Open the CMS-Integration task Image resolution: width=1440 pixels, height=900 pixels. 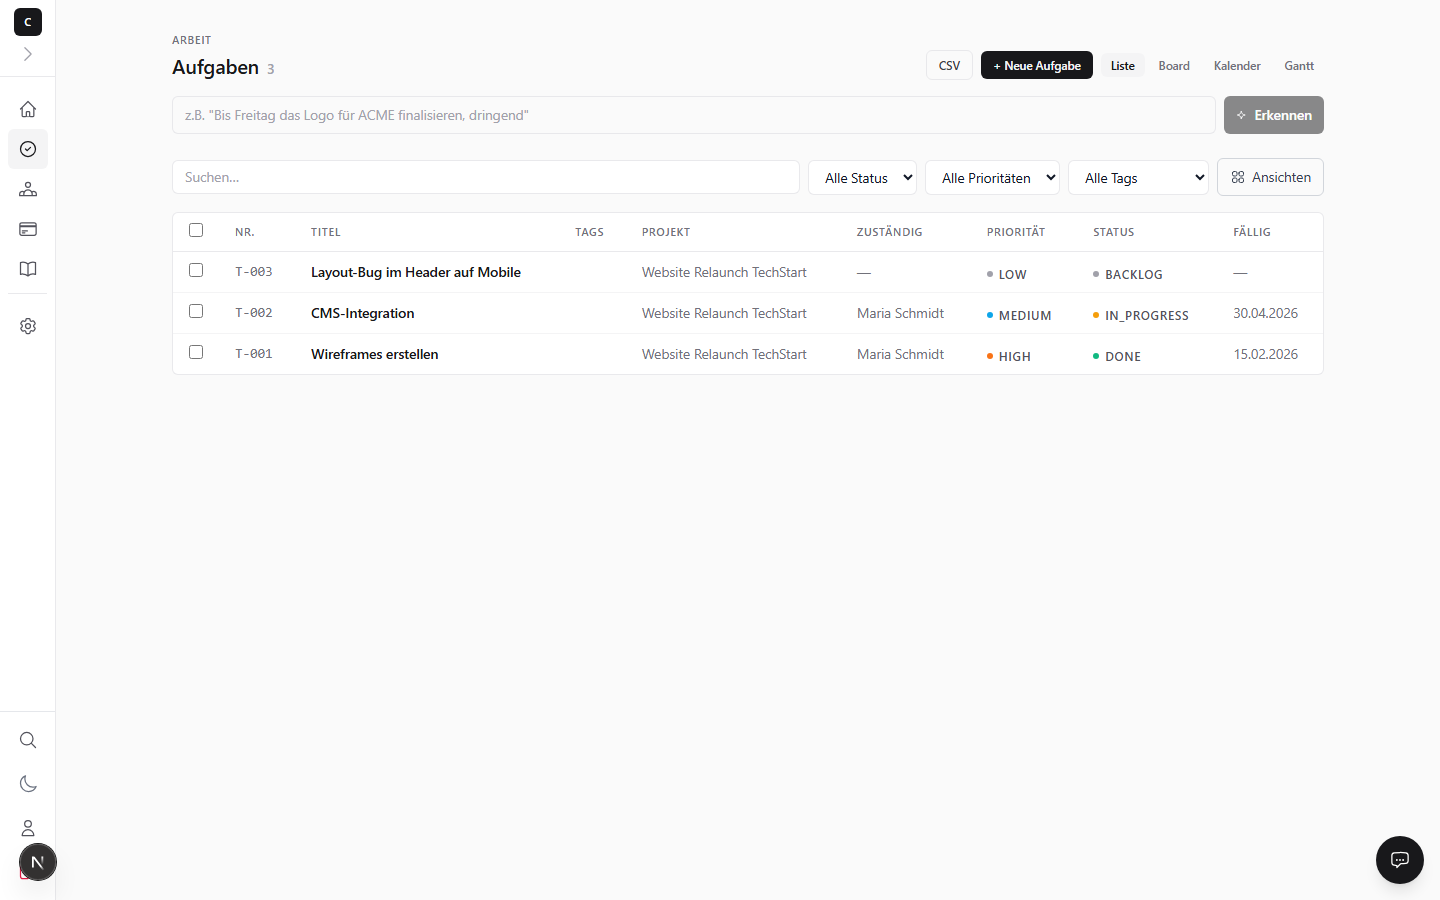[362, 313]
